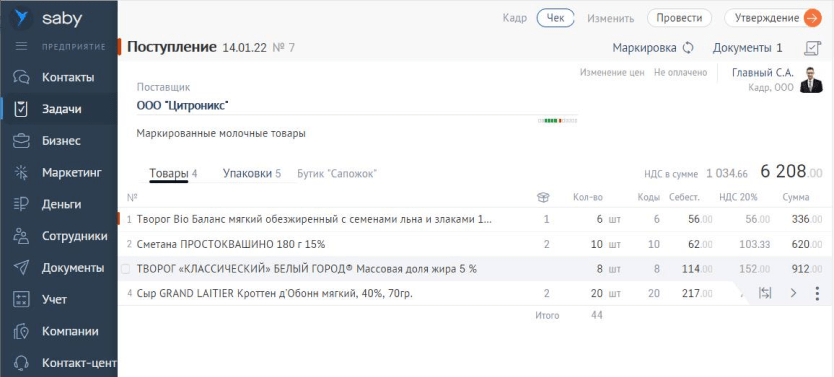Click the Себест. column header
The image size is (834, 377).
point(684,197)
